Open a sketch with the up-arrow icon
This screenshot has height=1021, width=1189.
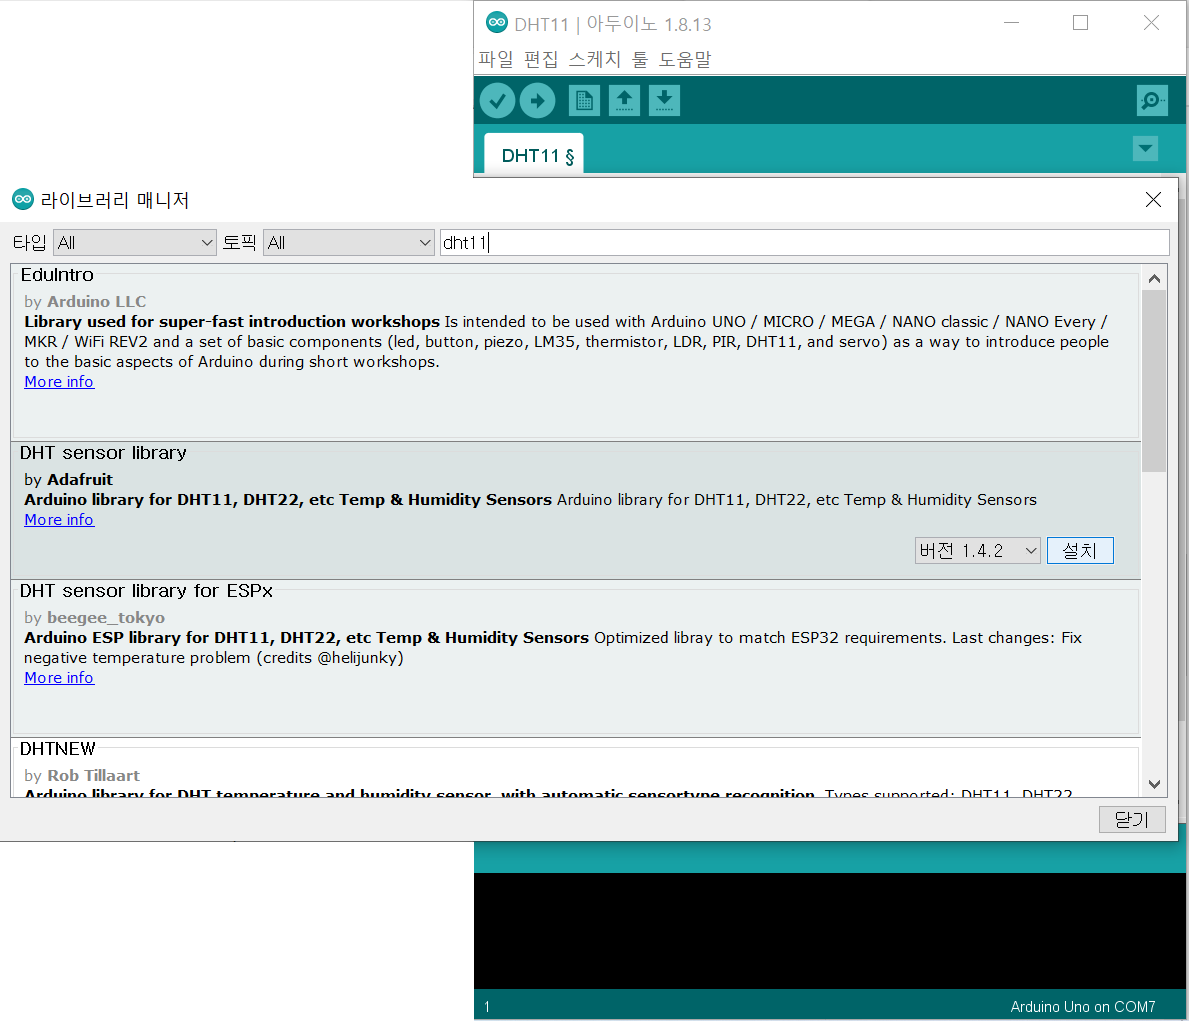(624, 100)
